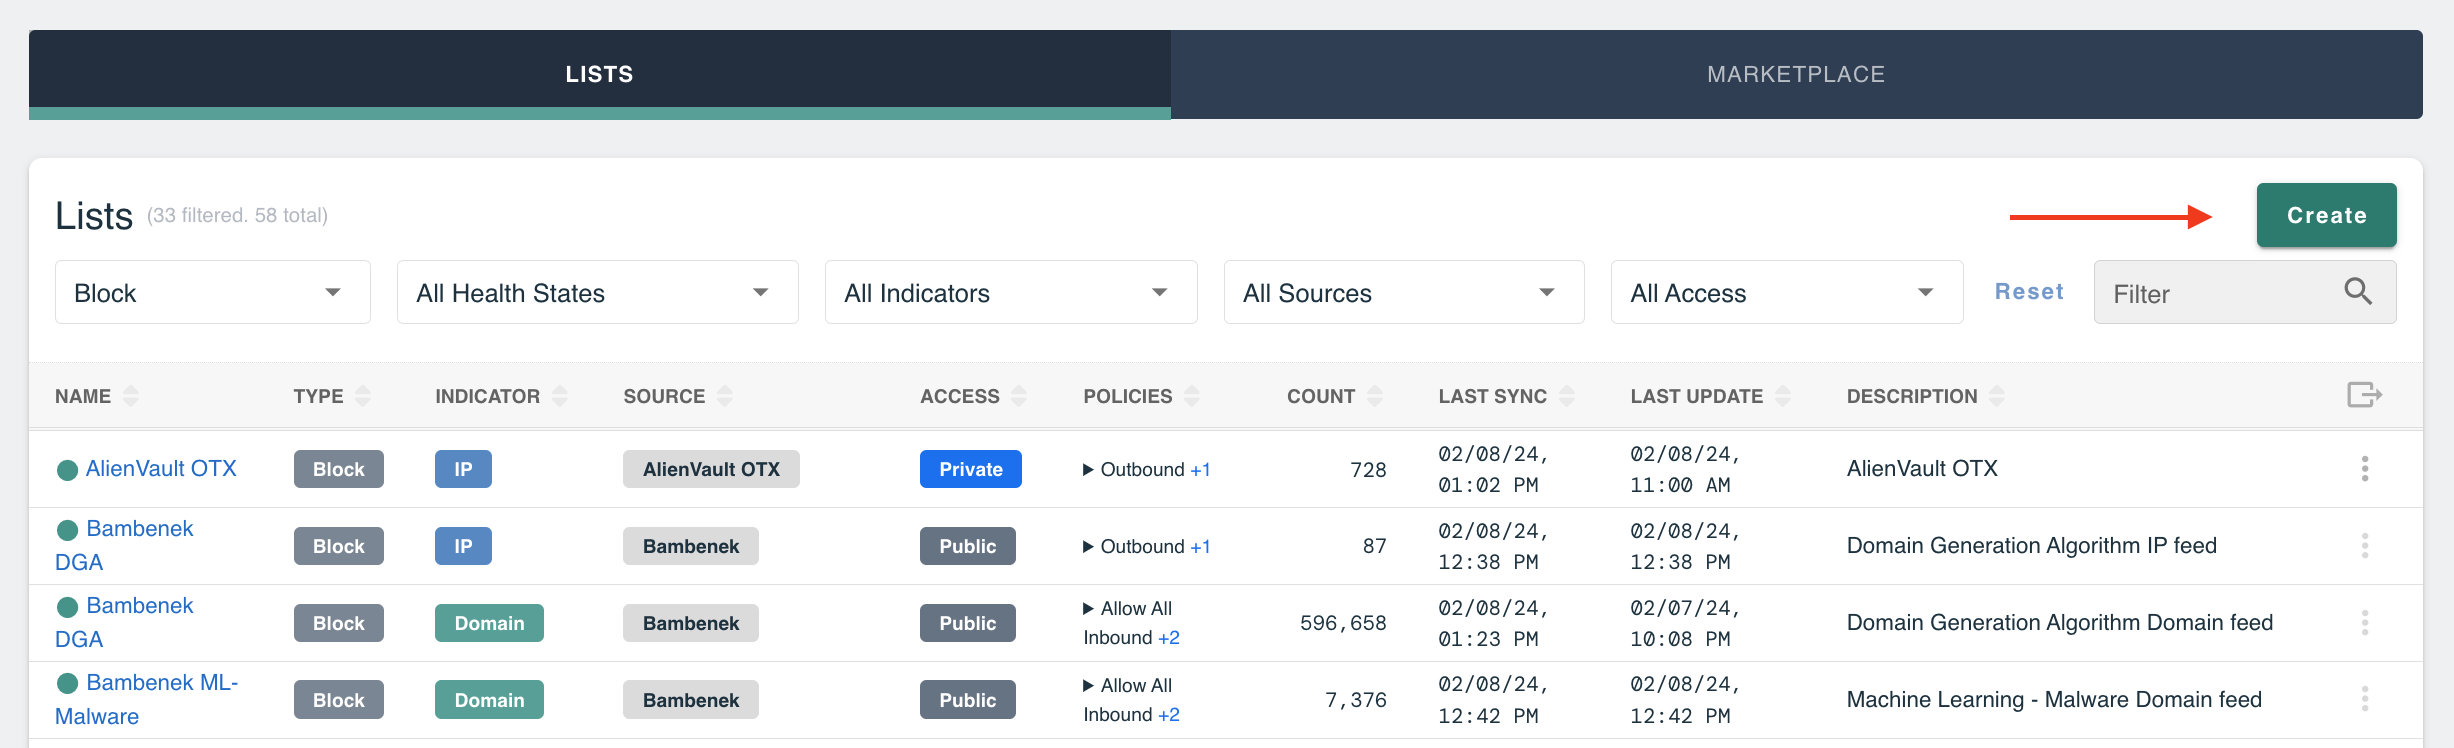Focus the Filter search field
The height and width of the screenshot is (748, 2454).
[x=2245, y=292]
